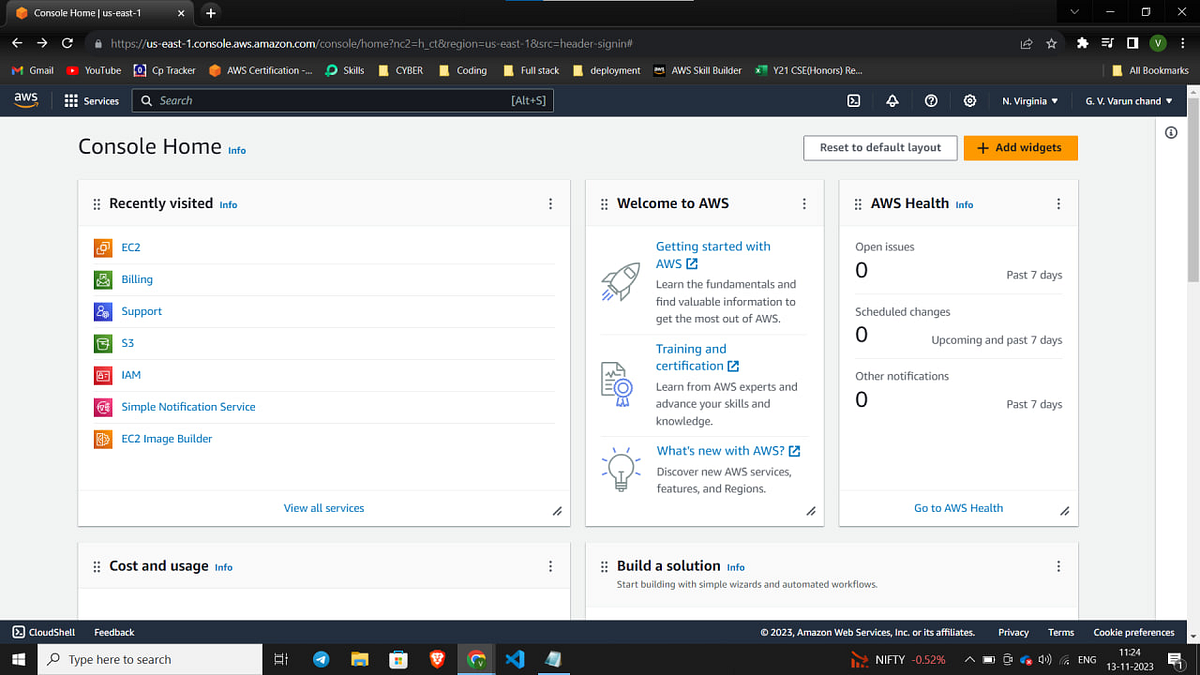Click inside the AWS search field

(x=340, y=100)
